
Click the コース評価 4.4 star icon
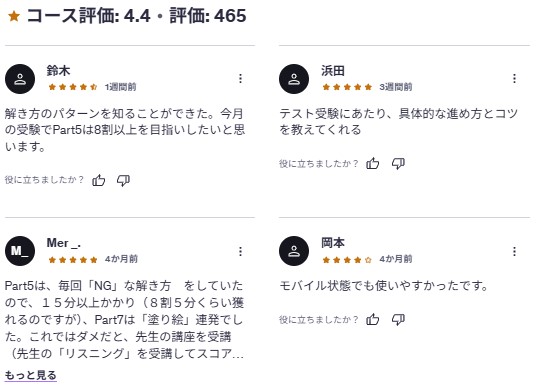14,16
